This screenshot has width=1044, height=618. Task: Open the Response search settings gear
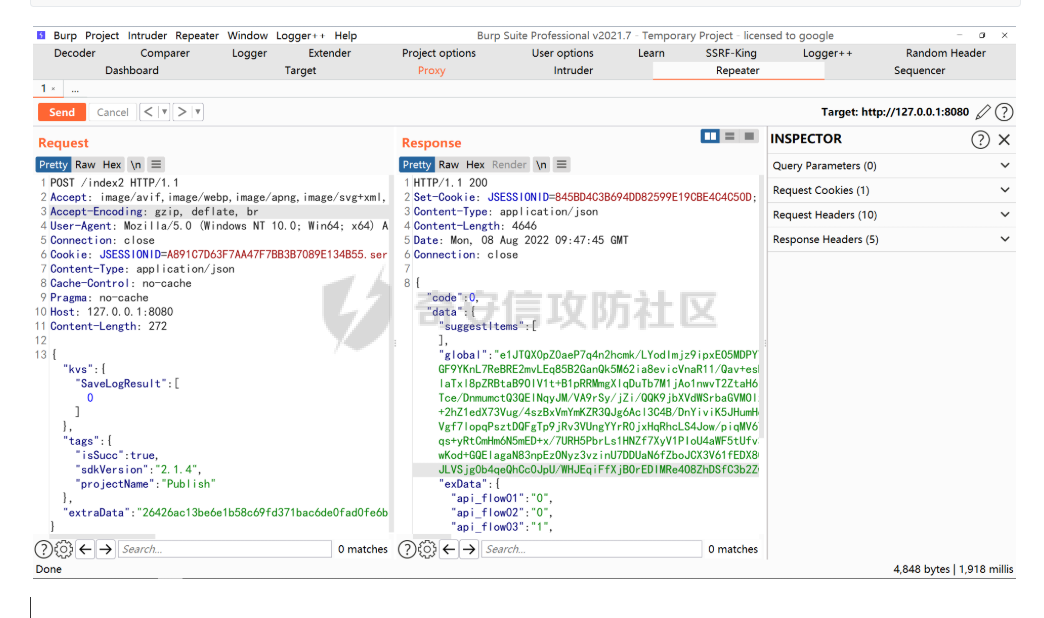pyautogui.click(x=427, y=549)
